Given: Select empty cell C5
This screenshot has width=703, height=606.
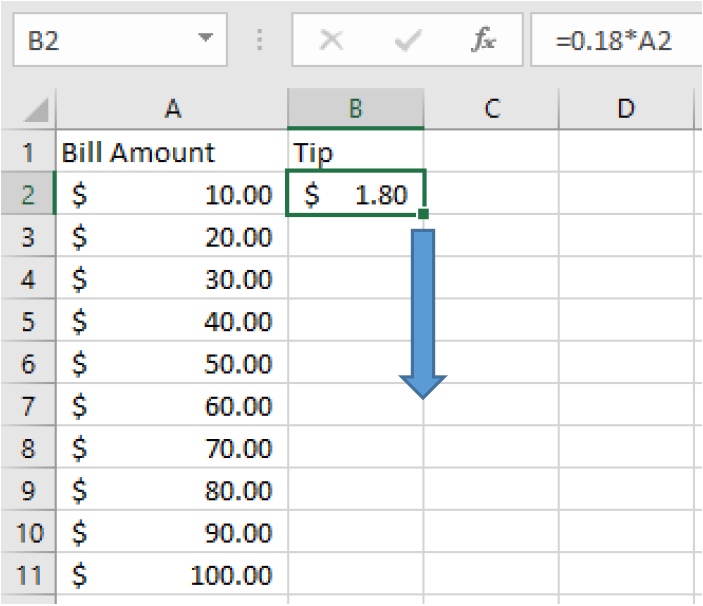Looking at the screenshot, I should click(x=492, y=320).
